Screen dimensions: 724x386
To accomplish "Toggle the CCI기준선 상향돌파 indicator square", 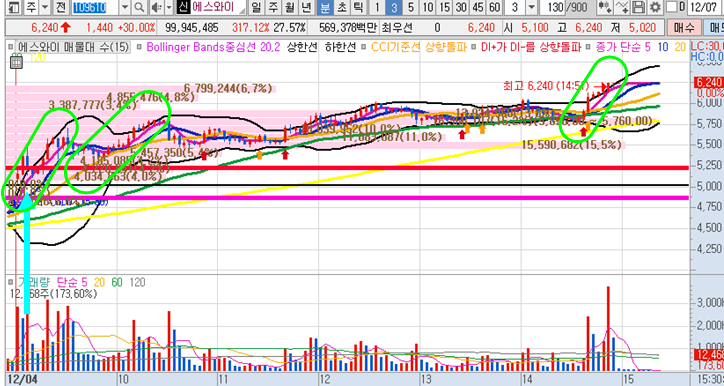I will tap(364, 47).
